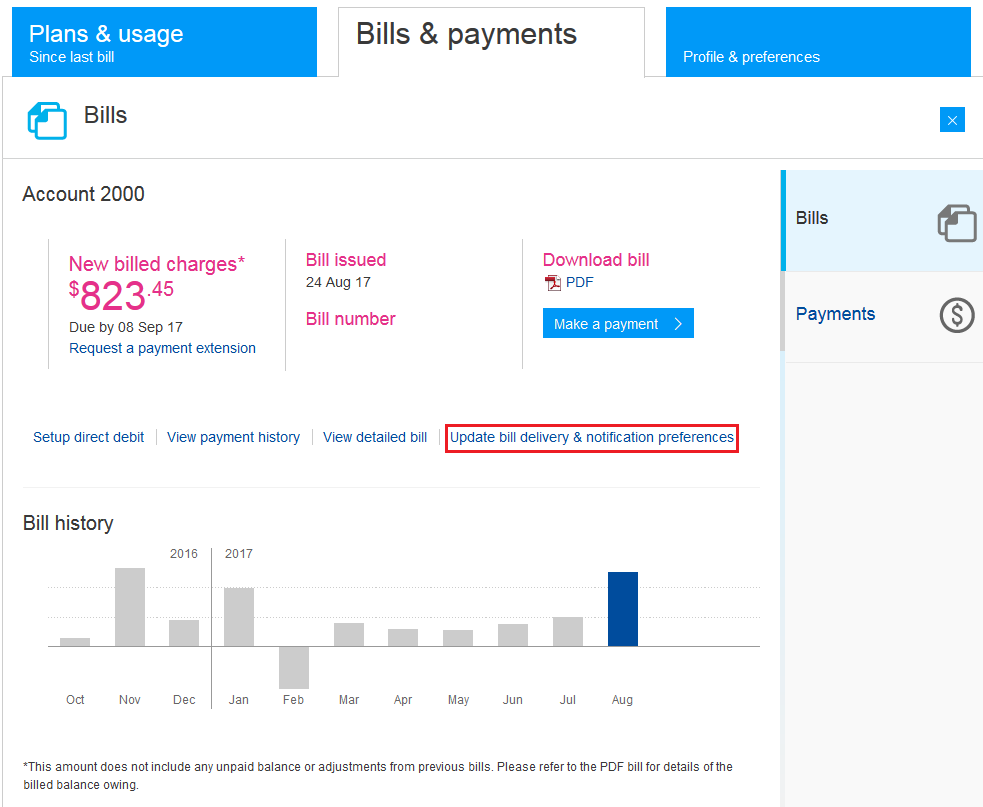Open the PDF bill via the PDF icon
Viewport: 983px width, 807px height.
pos(553,282)
